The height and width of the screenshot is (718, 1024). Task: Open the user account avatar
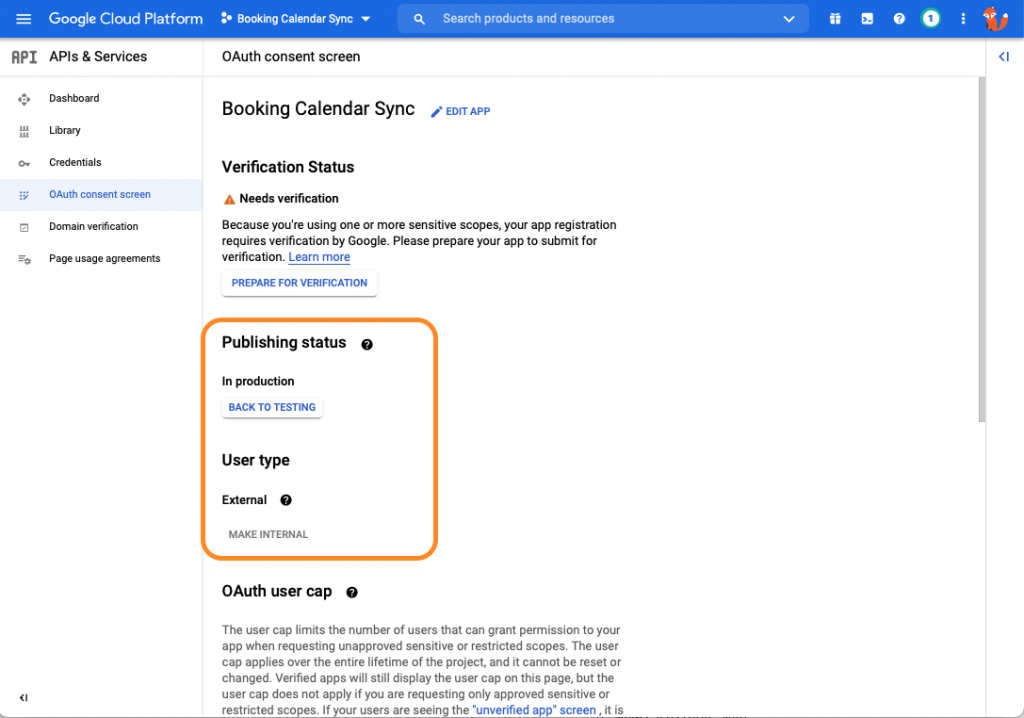coord(995,18)
